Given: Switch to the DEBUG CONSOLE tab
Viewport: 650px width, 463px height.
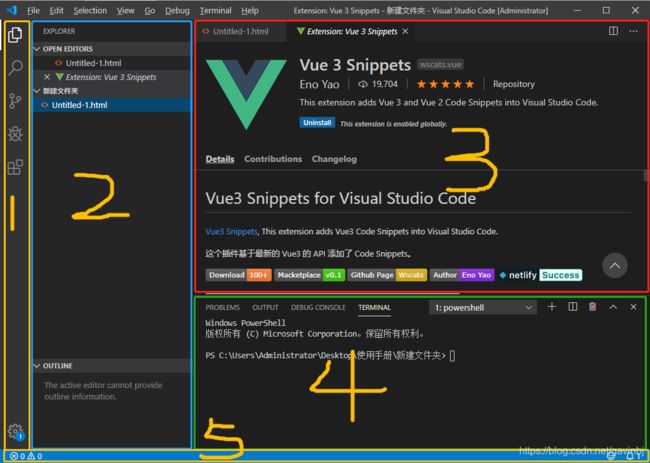Looking at the screenshot, I should point(318,308).
